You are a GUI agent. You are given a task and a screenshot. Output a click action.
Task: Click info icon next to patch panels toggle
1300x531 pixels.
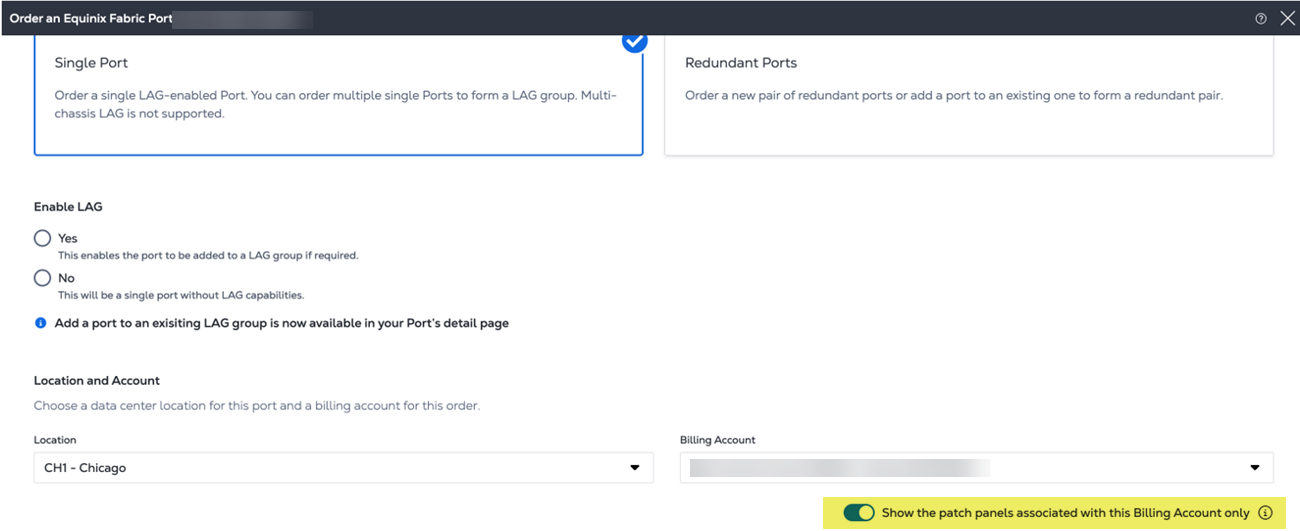coord(1265,513)
